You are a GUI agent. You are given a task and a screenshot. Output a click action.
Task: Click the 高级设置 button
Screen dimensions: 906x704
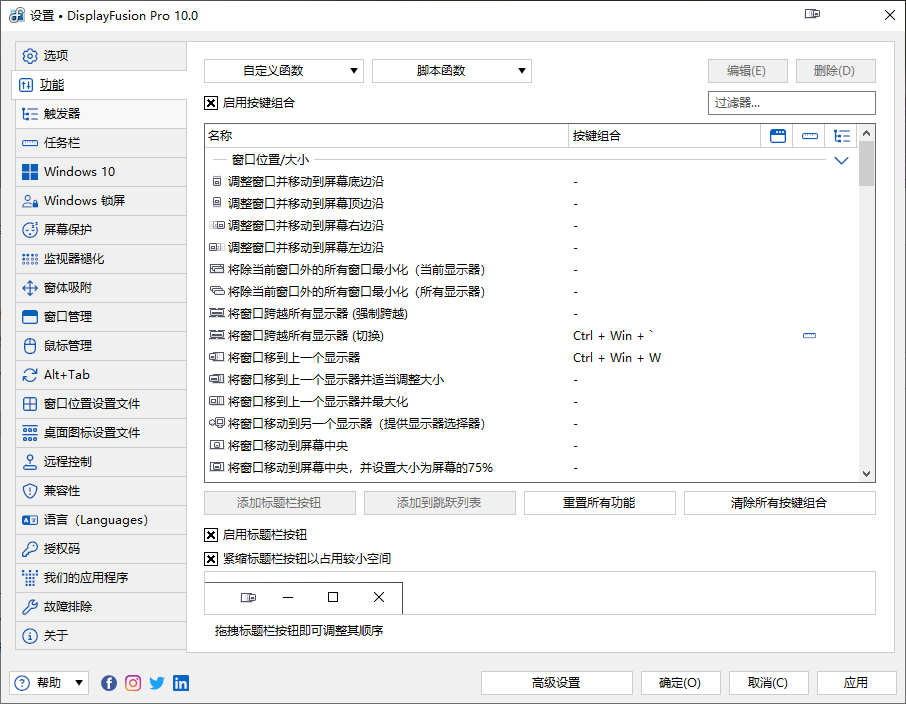coord(556,683)
